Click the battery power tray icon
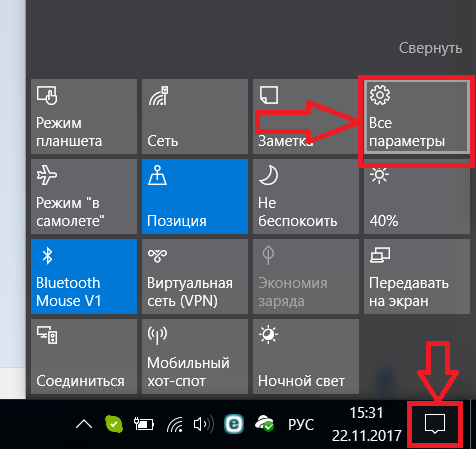 point(144,424)
